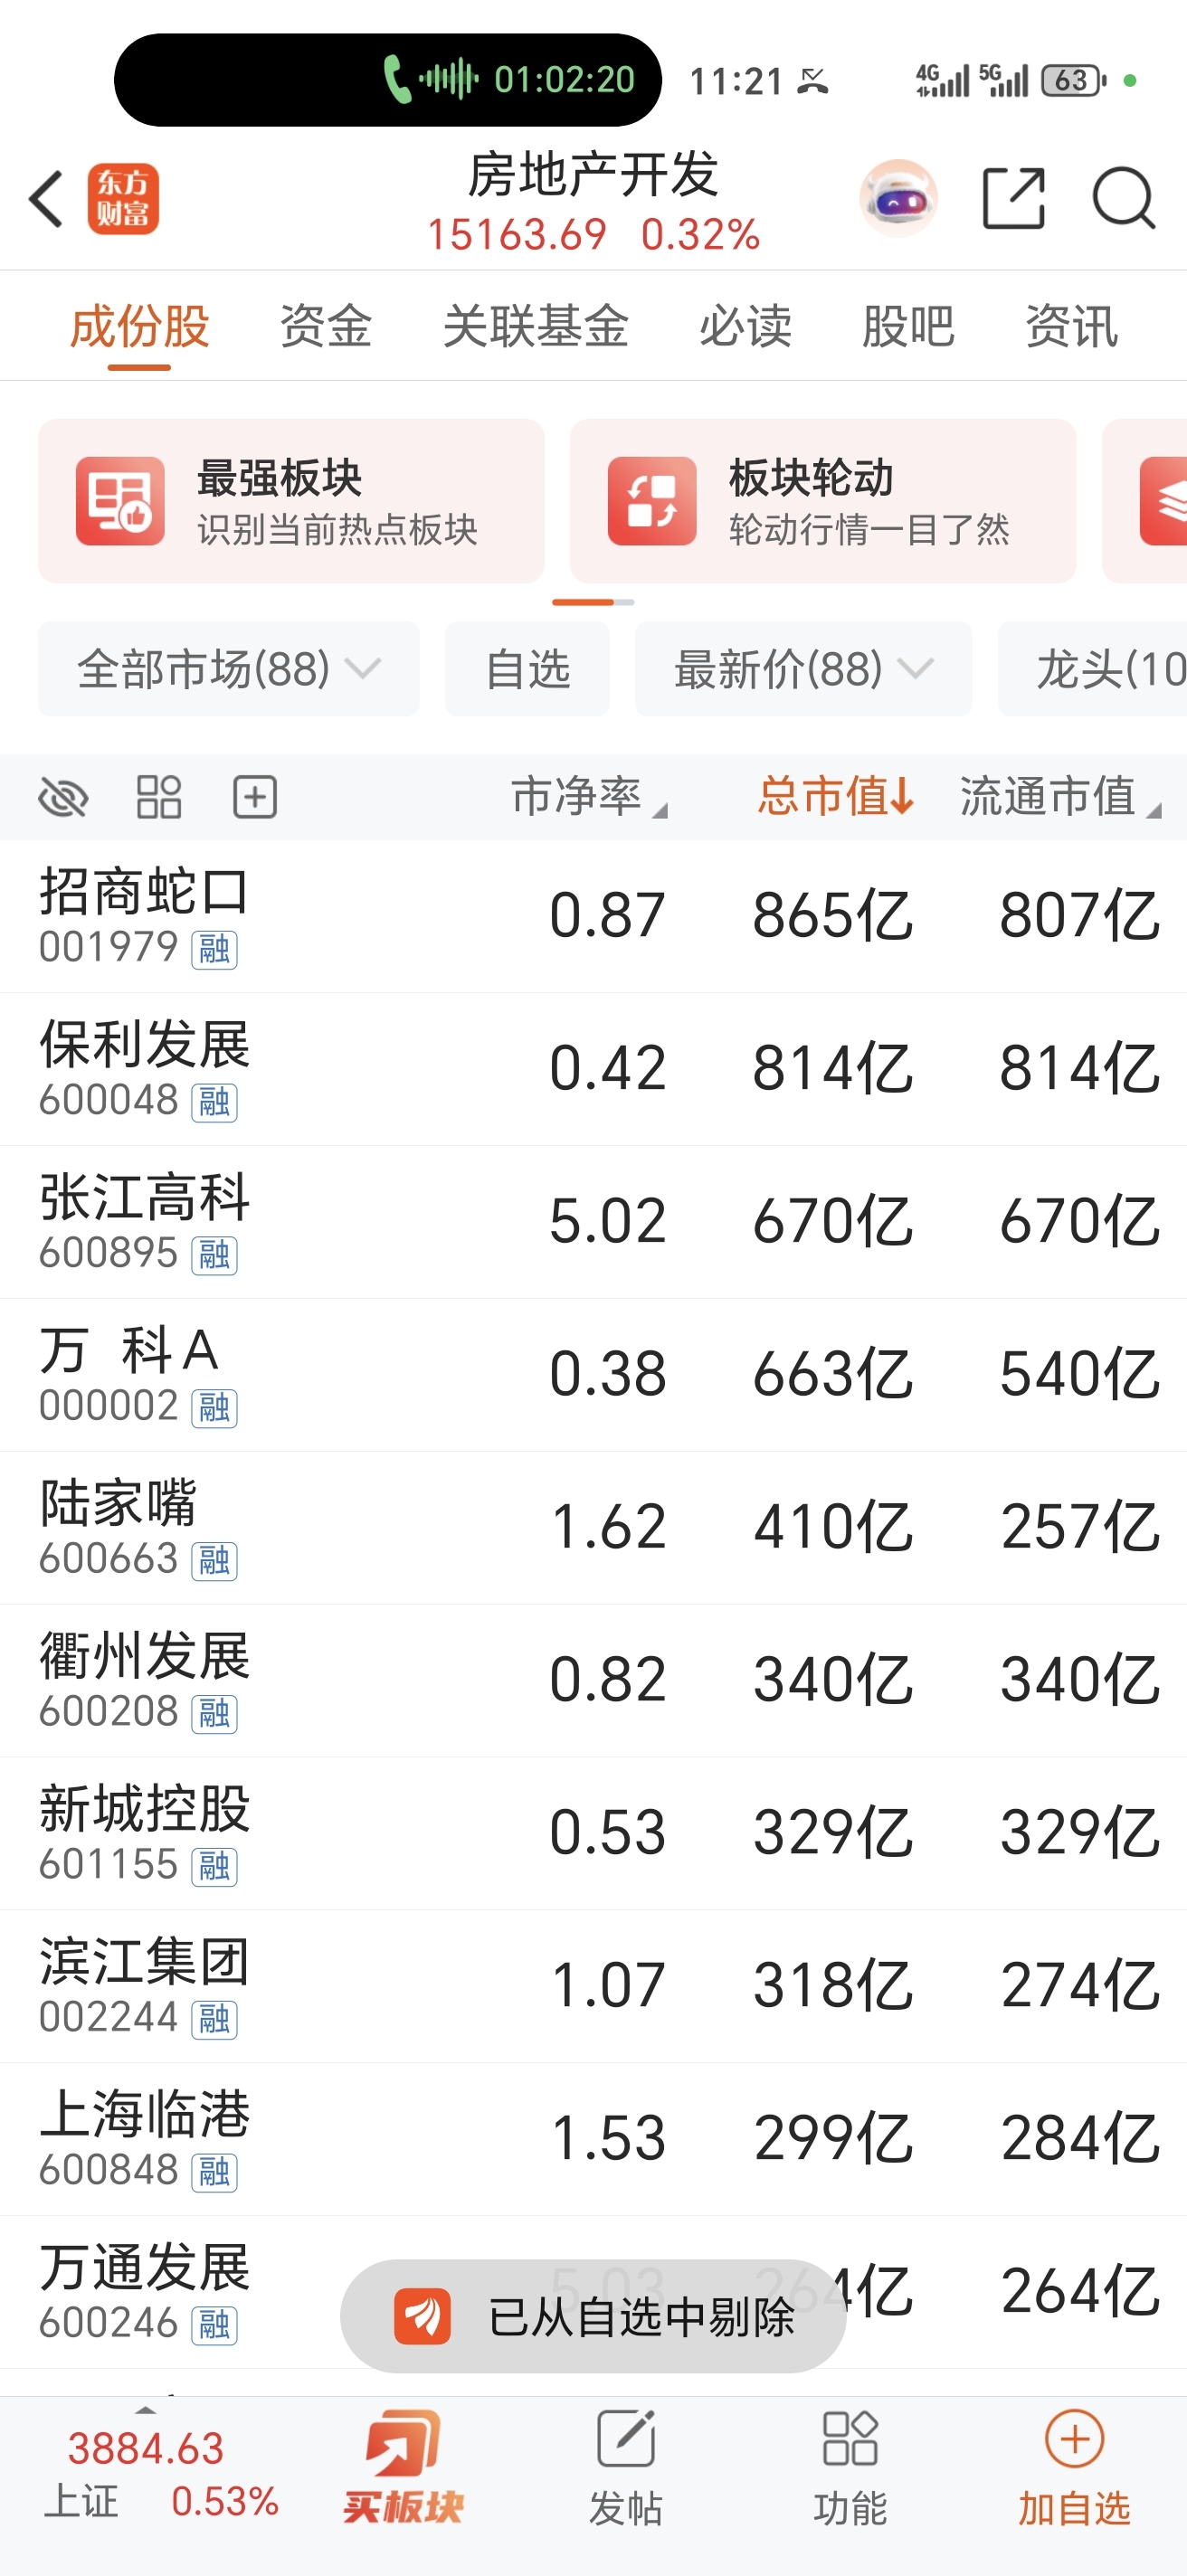Viewport: 1187px width, 2576px height.
Task: Tap the card carousel page indicator
Action: coord(593,602)
